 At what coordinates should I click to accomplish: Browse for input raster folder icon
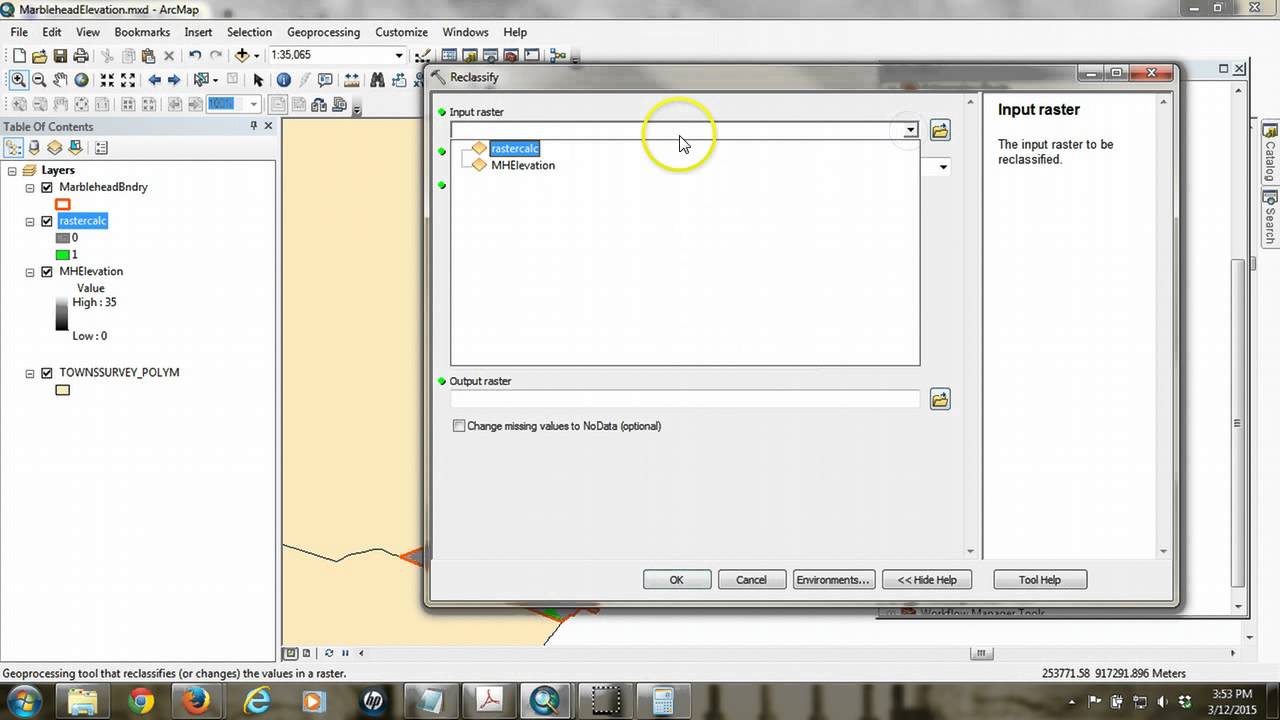point(940,130)
